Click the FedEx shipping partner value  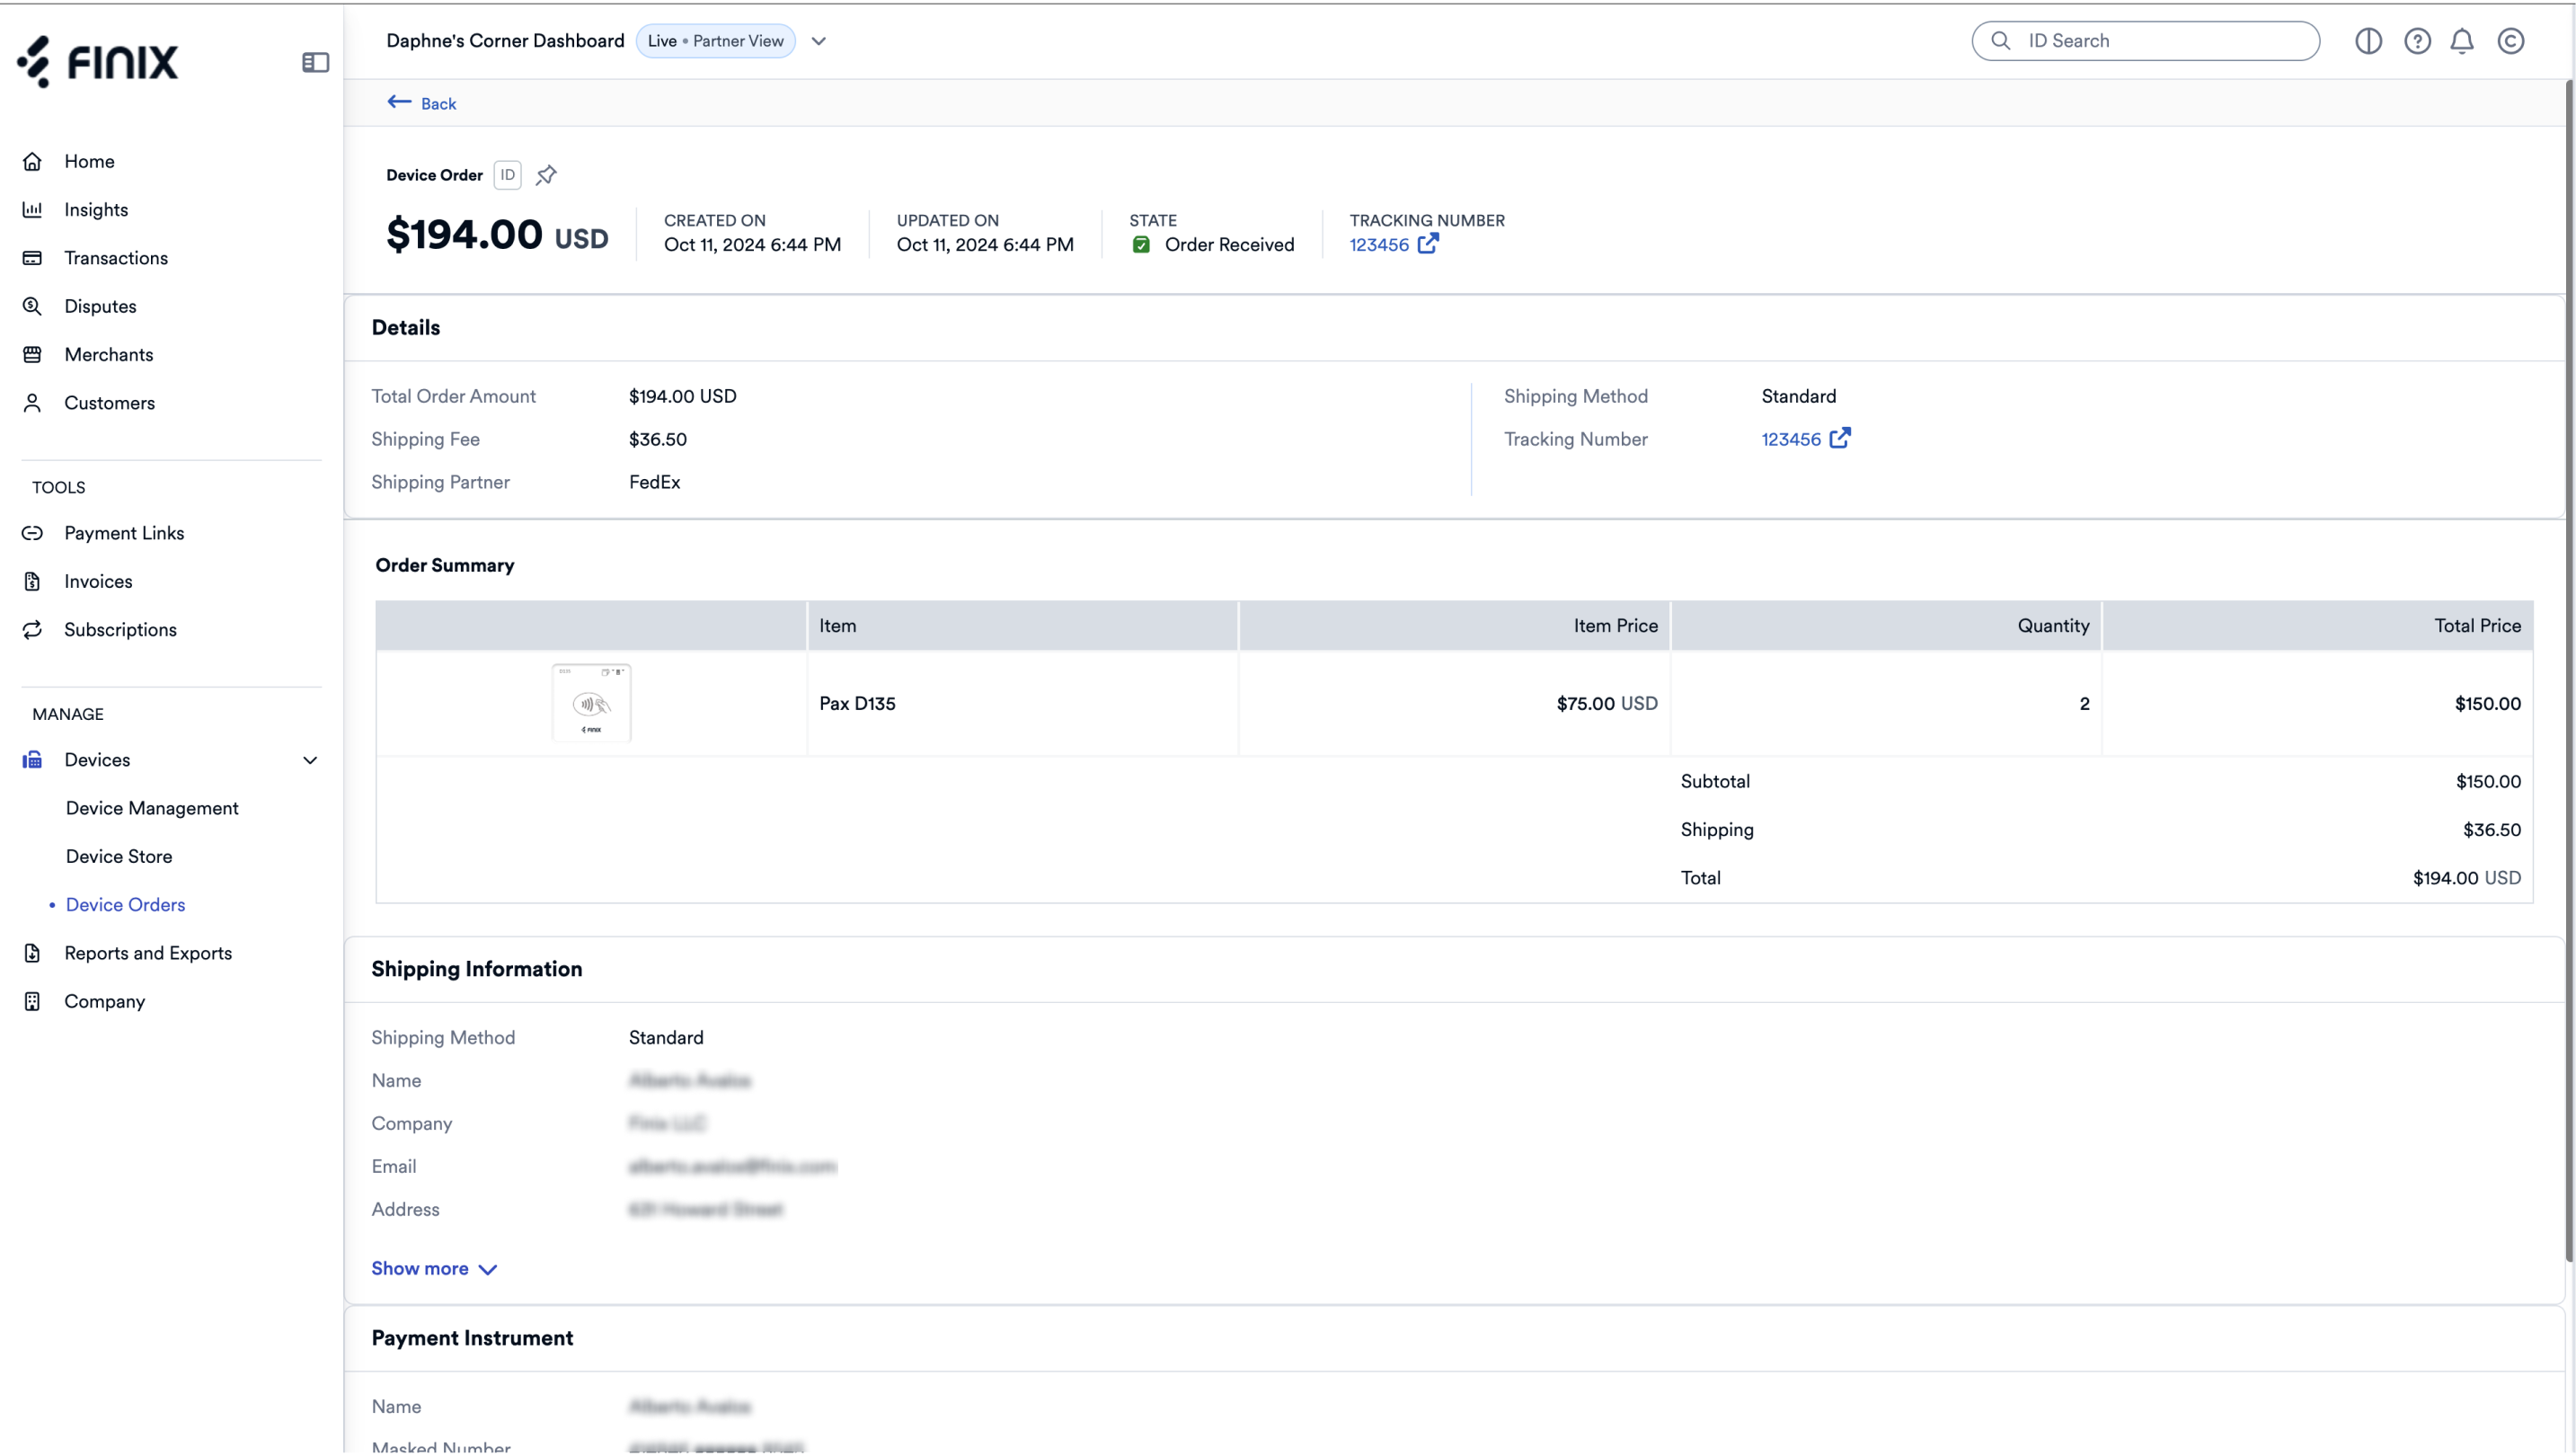(655, 482)
